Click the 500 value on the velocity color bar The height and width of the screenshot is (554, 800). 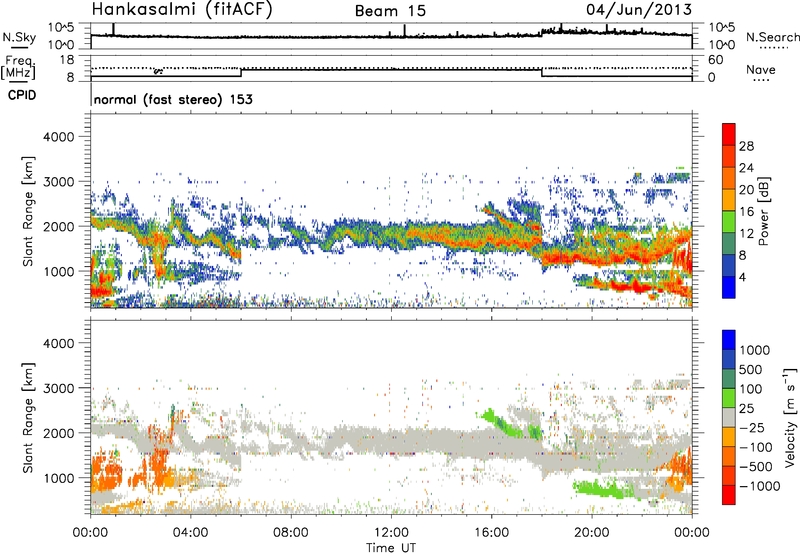(x=751, y=370)
